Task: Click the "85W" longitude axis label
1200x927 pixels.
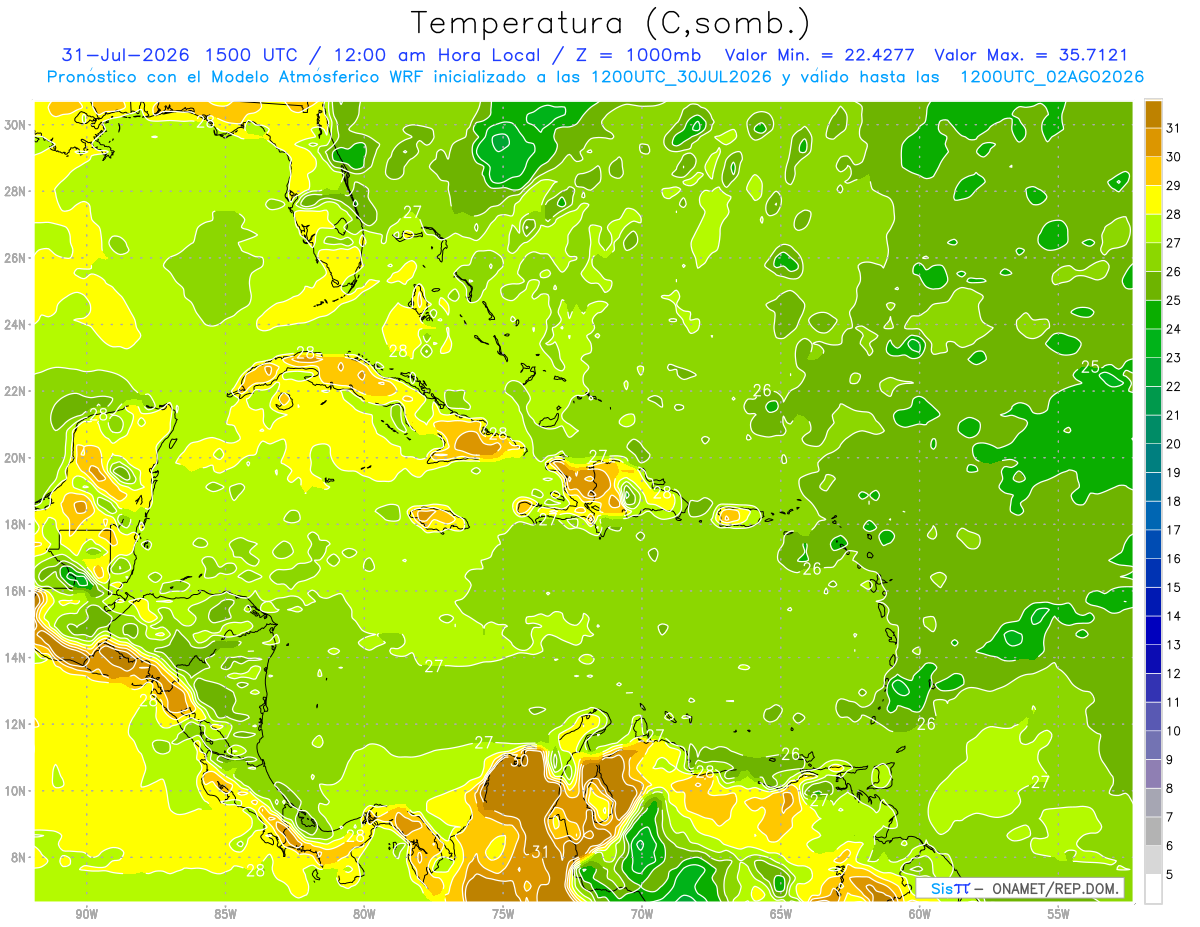Action: pyautogui.click(x=225, y=914)
